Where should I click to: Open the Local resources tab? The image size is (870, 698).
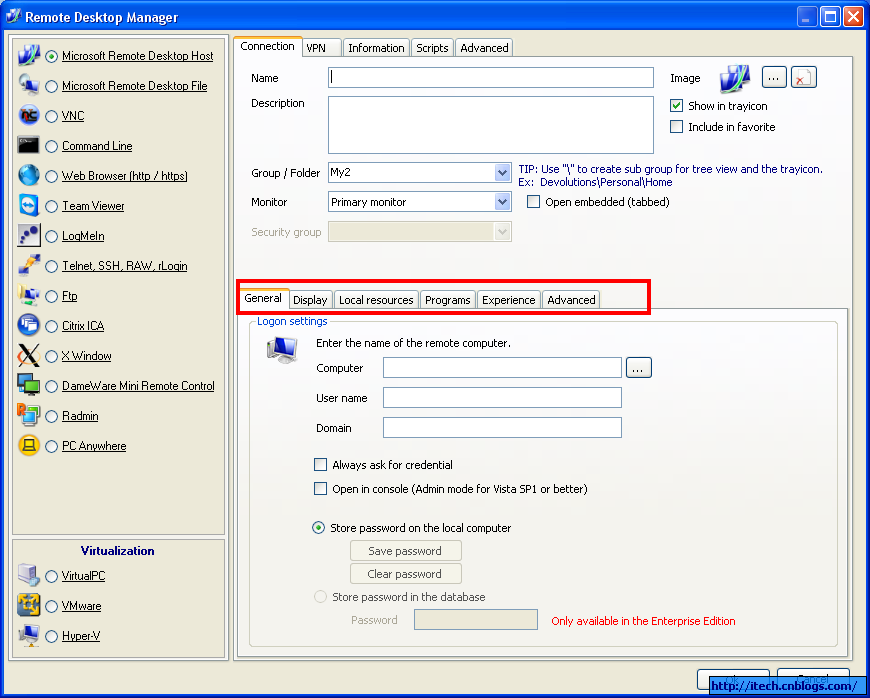click(x=376, y=300)
